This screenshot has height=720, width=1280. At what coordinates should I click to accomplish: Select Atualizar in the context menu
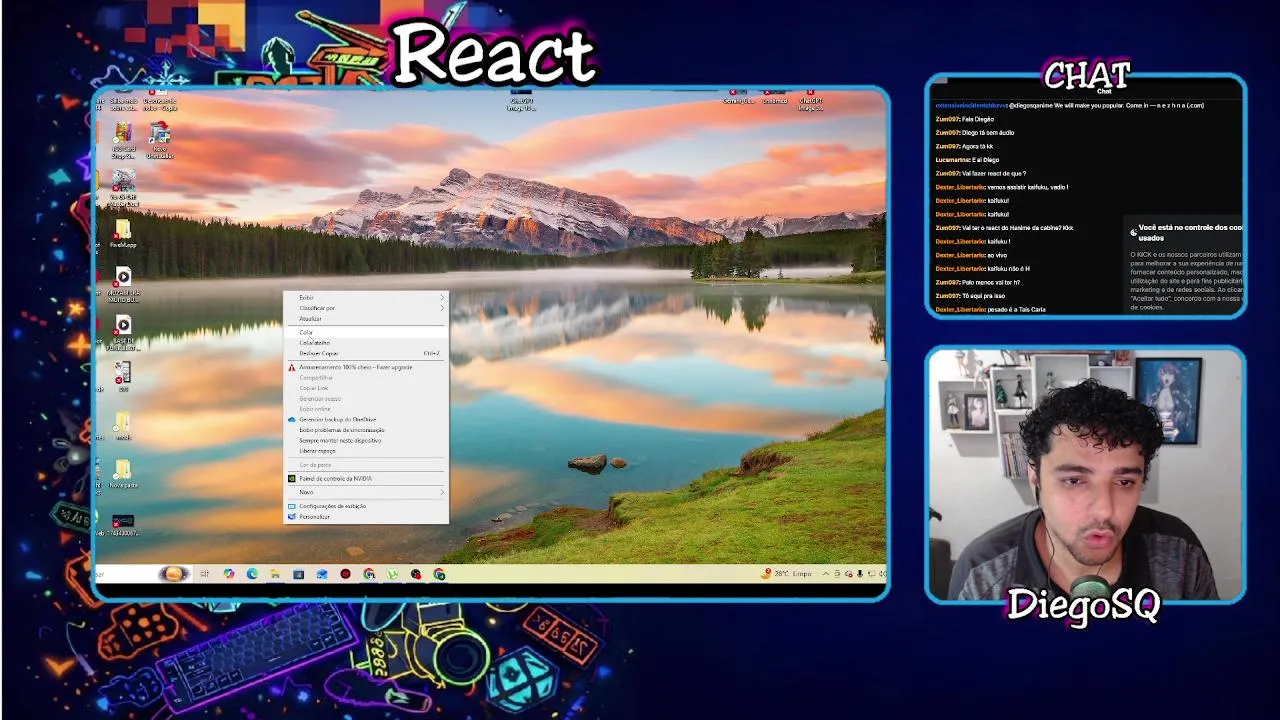click(x=366, y=319)
